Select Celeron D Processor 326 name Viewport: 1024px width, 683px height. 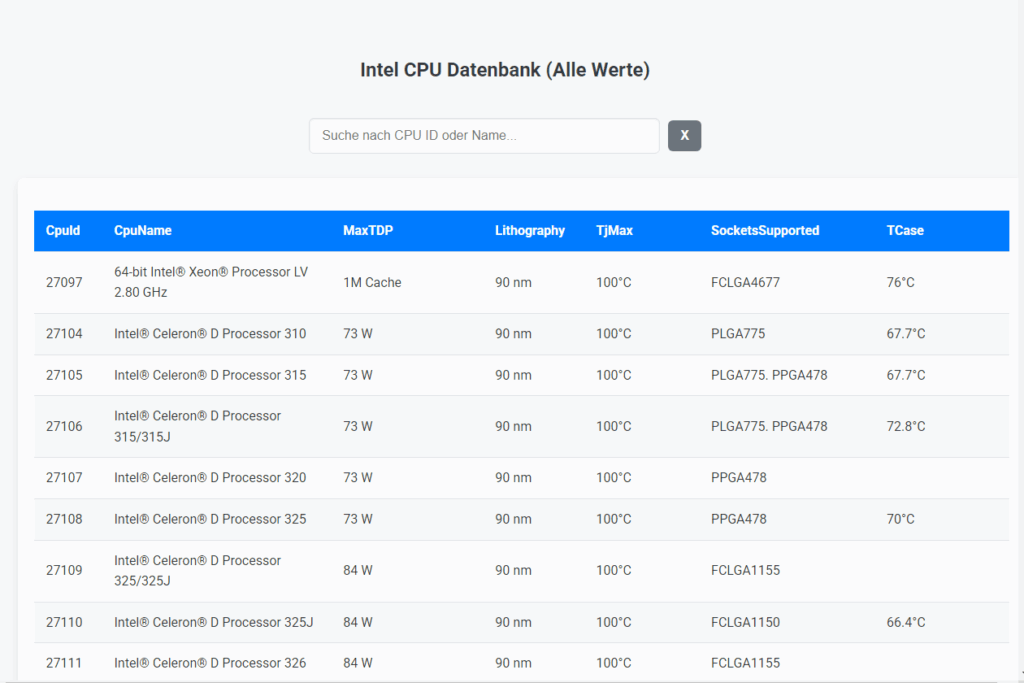tap(210, 663)
